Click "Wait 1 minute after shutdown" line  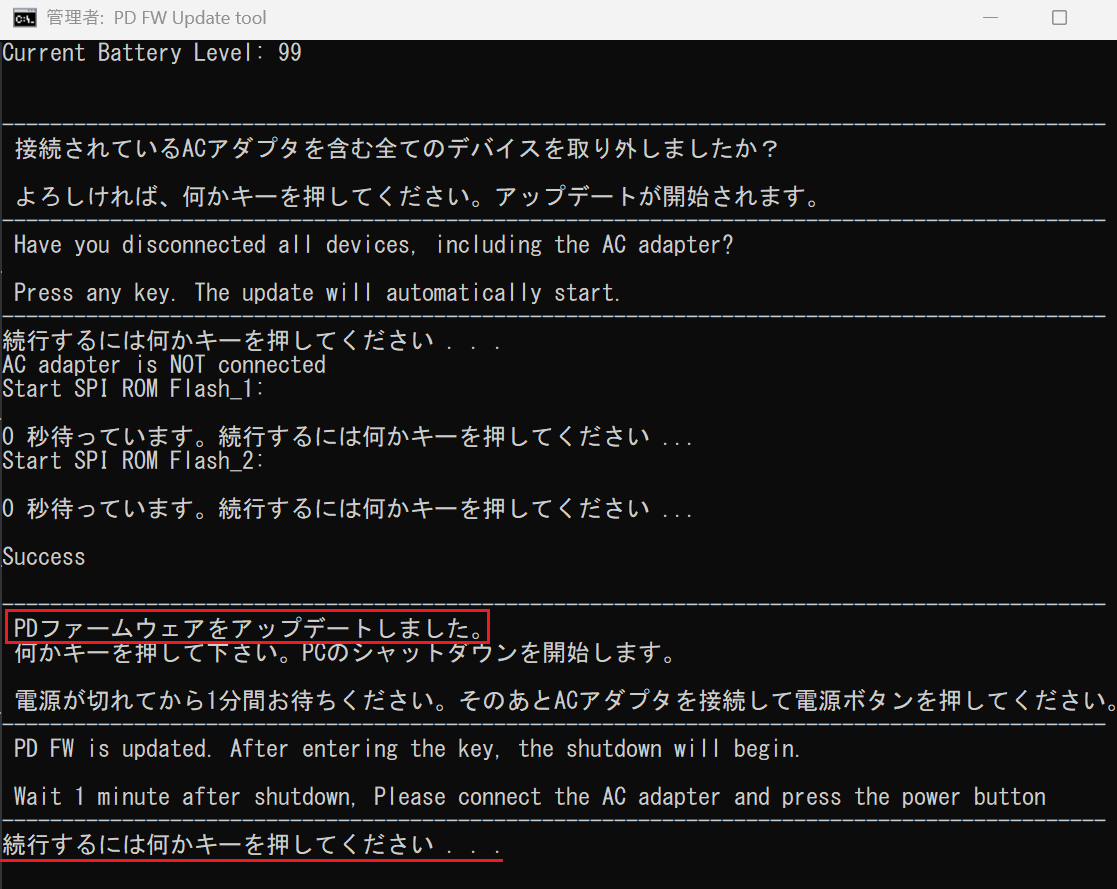[529, 797]
